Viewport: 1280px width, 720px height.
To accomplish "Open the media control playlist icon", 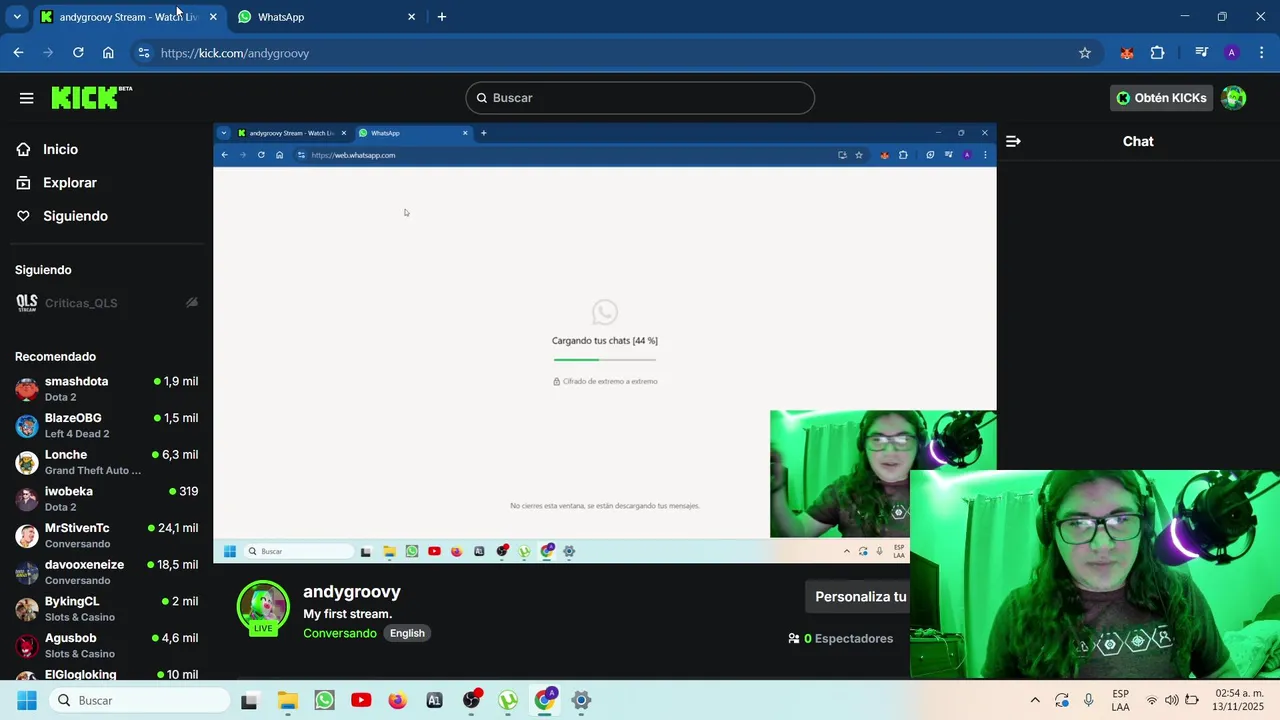I will coord(1202,53).
